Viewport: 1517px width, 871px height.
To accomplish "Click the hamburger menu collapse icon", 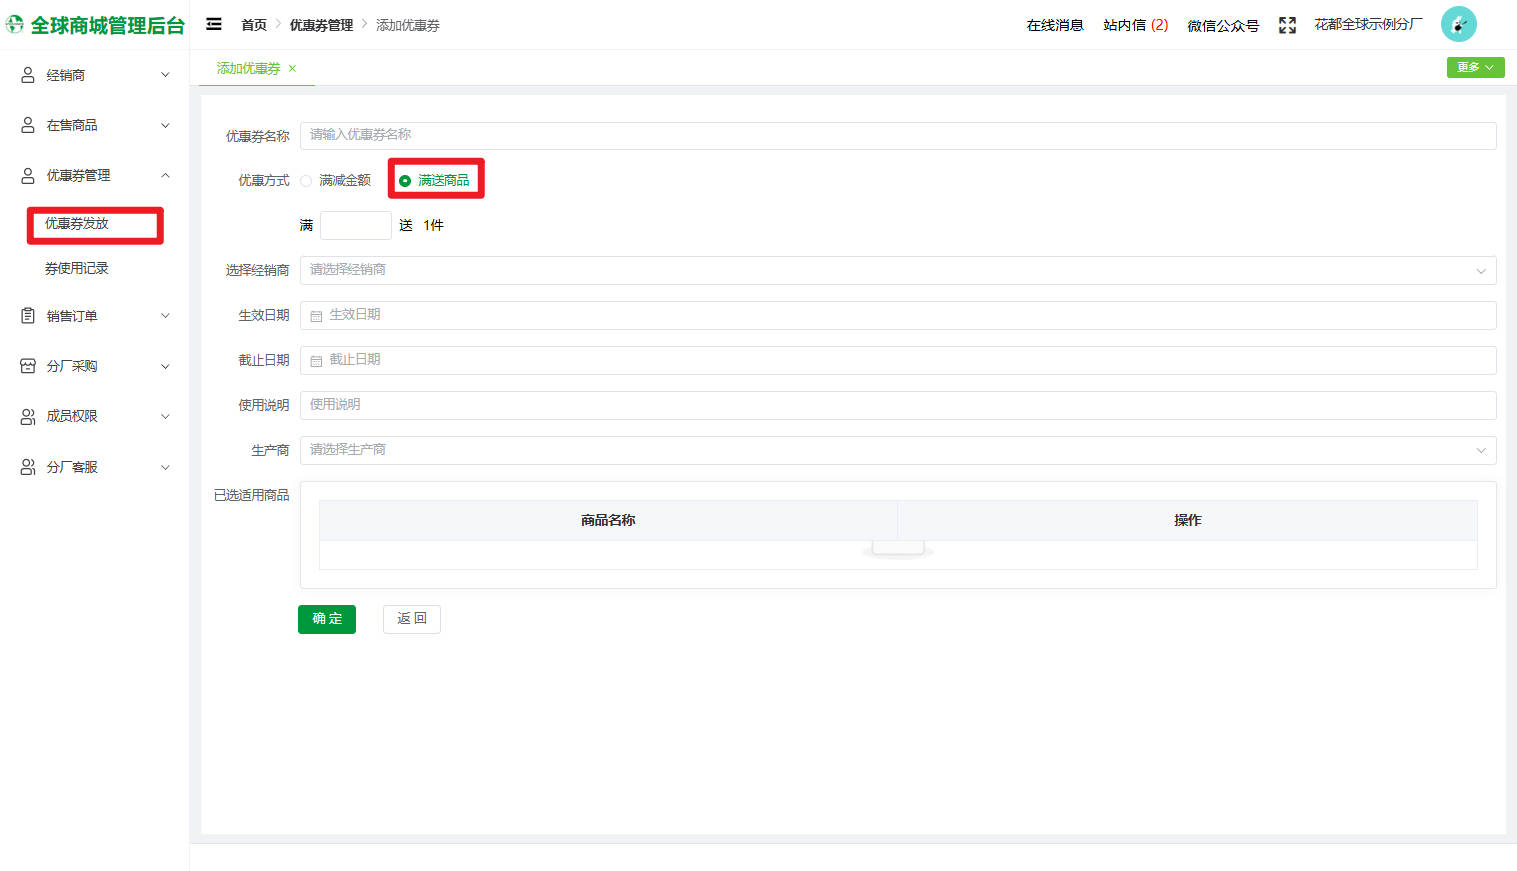I will pos(214,24).
